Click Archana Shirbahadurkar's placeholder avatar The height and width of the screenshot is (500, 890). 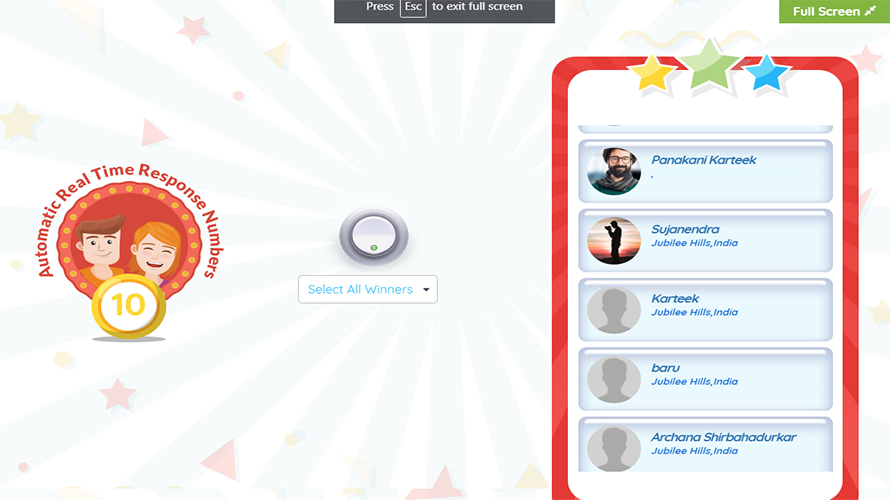[x=614, y=448]
